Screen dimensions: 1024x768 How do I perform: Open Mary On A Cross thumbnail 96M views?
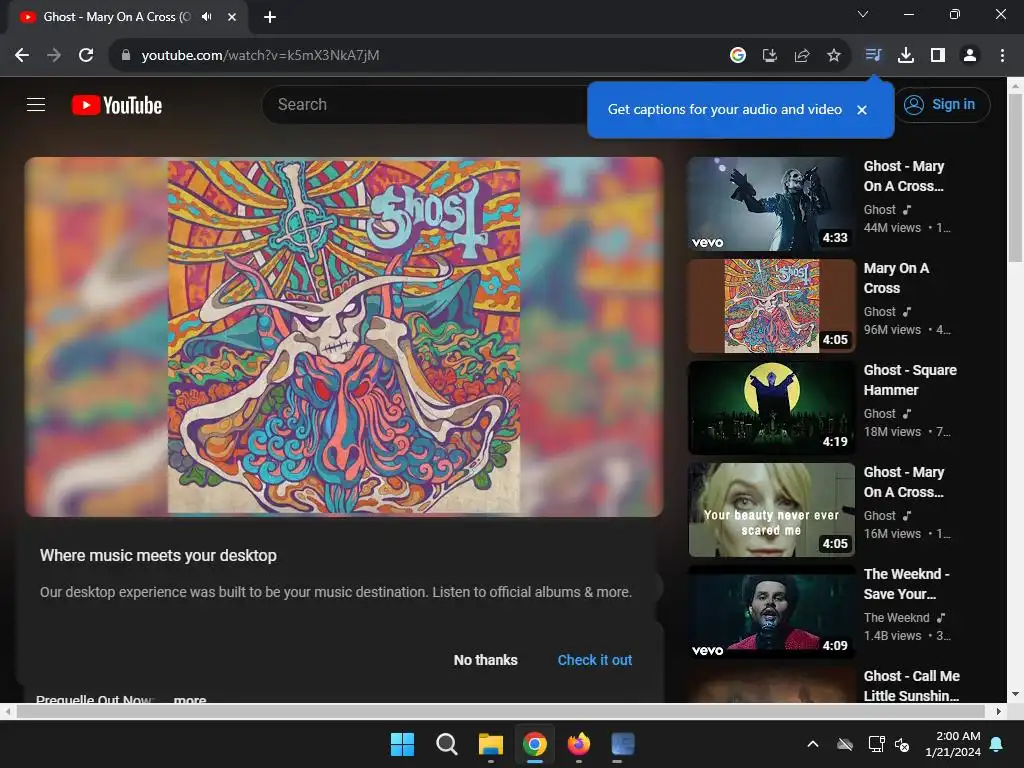tap(771, 306)
